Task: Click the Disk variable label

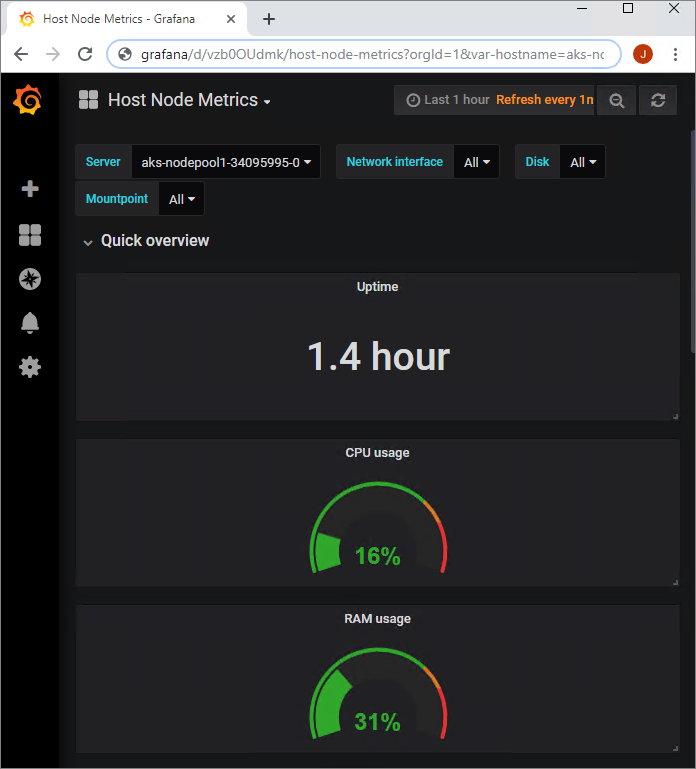Action: tap(537, 162)
